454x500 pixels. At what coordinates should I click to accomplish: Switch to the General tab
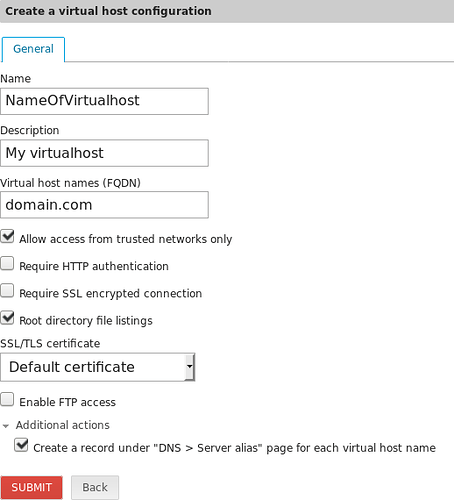(33, 49)
